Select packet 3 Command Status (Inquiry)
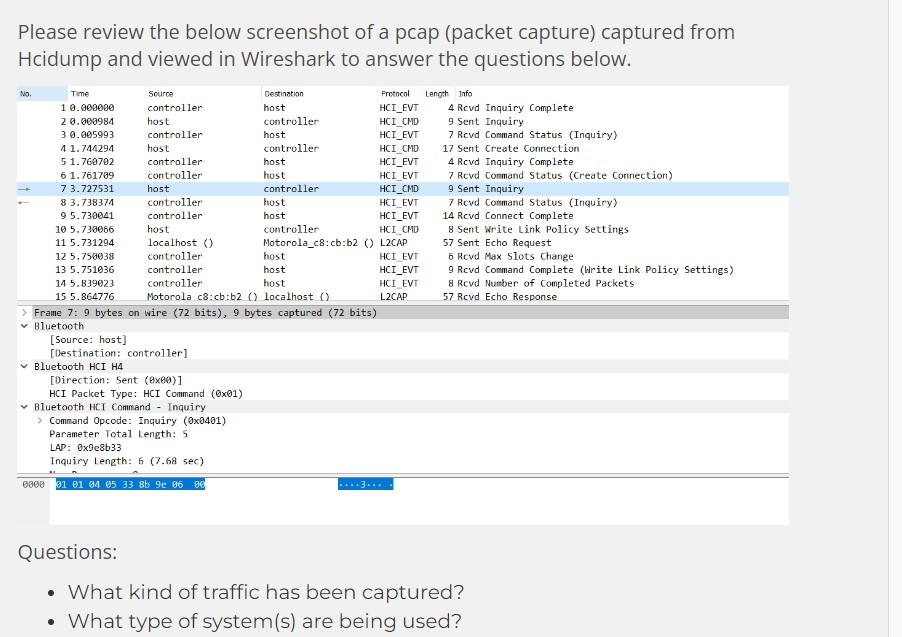Viewport: 902px width, 637px height. point(403,135)
